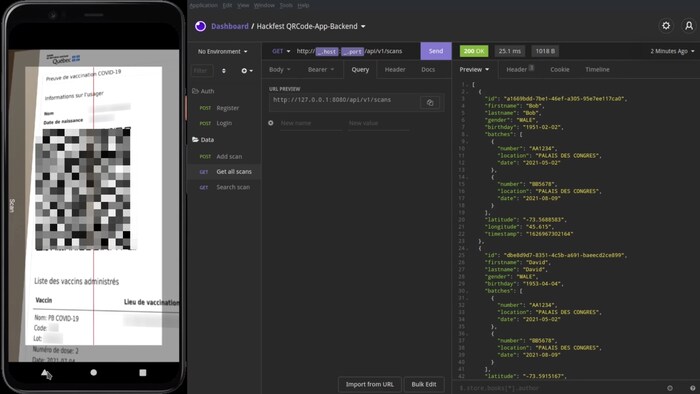
Task: Click the Bulk Edit button
Action: 424,384
